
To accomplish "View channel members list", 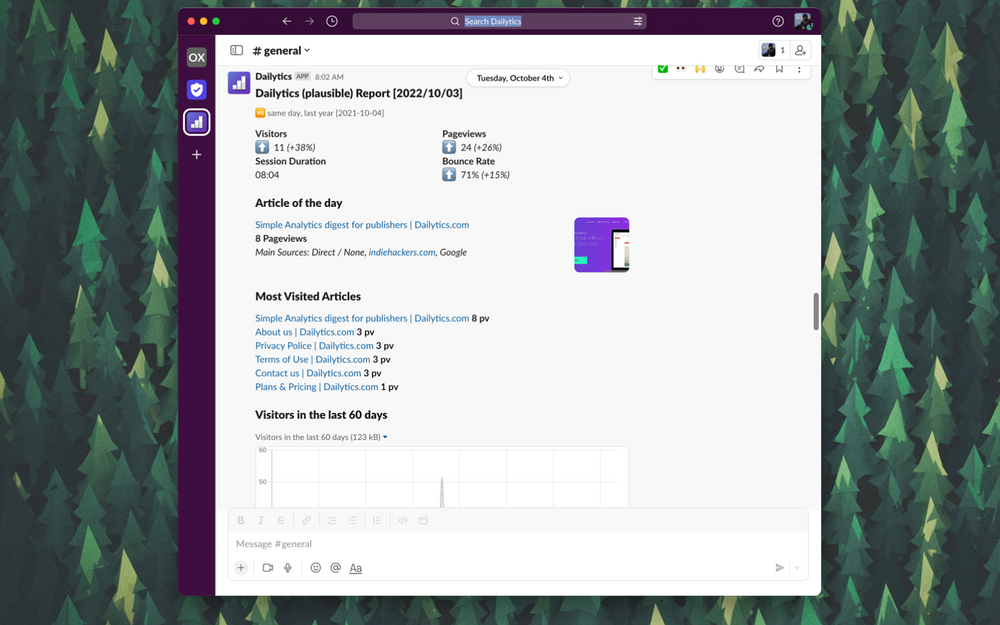I will (x=774, y=50).
